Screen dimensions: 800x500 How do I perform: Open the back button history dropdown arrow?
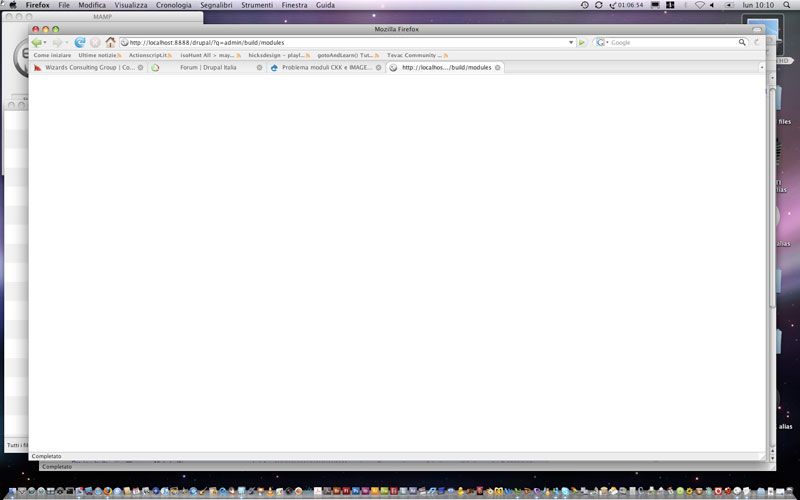45,42
